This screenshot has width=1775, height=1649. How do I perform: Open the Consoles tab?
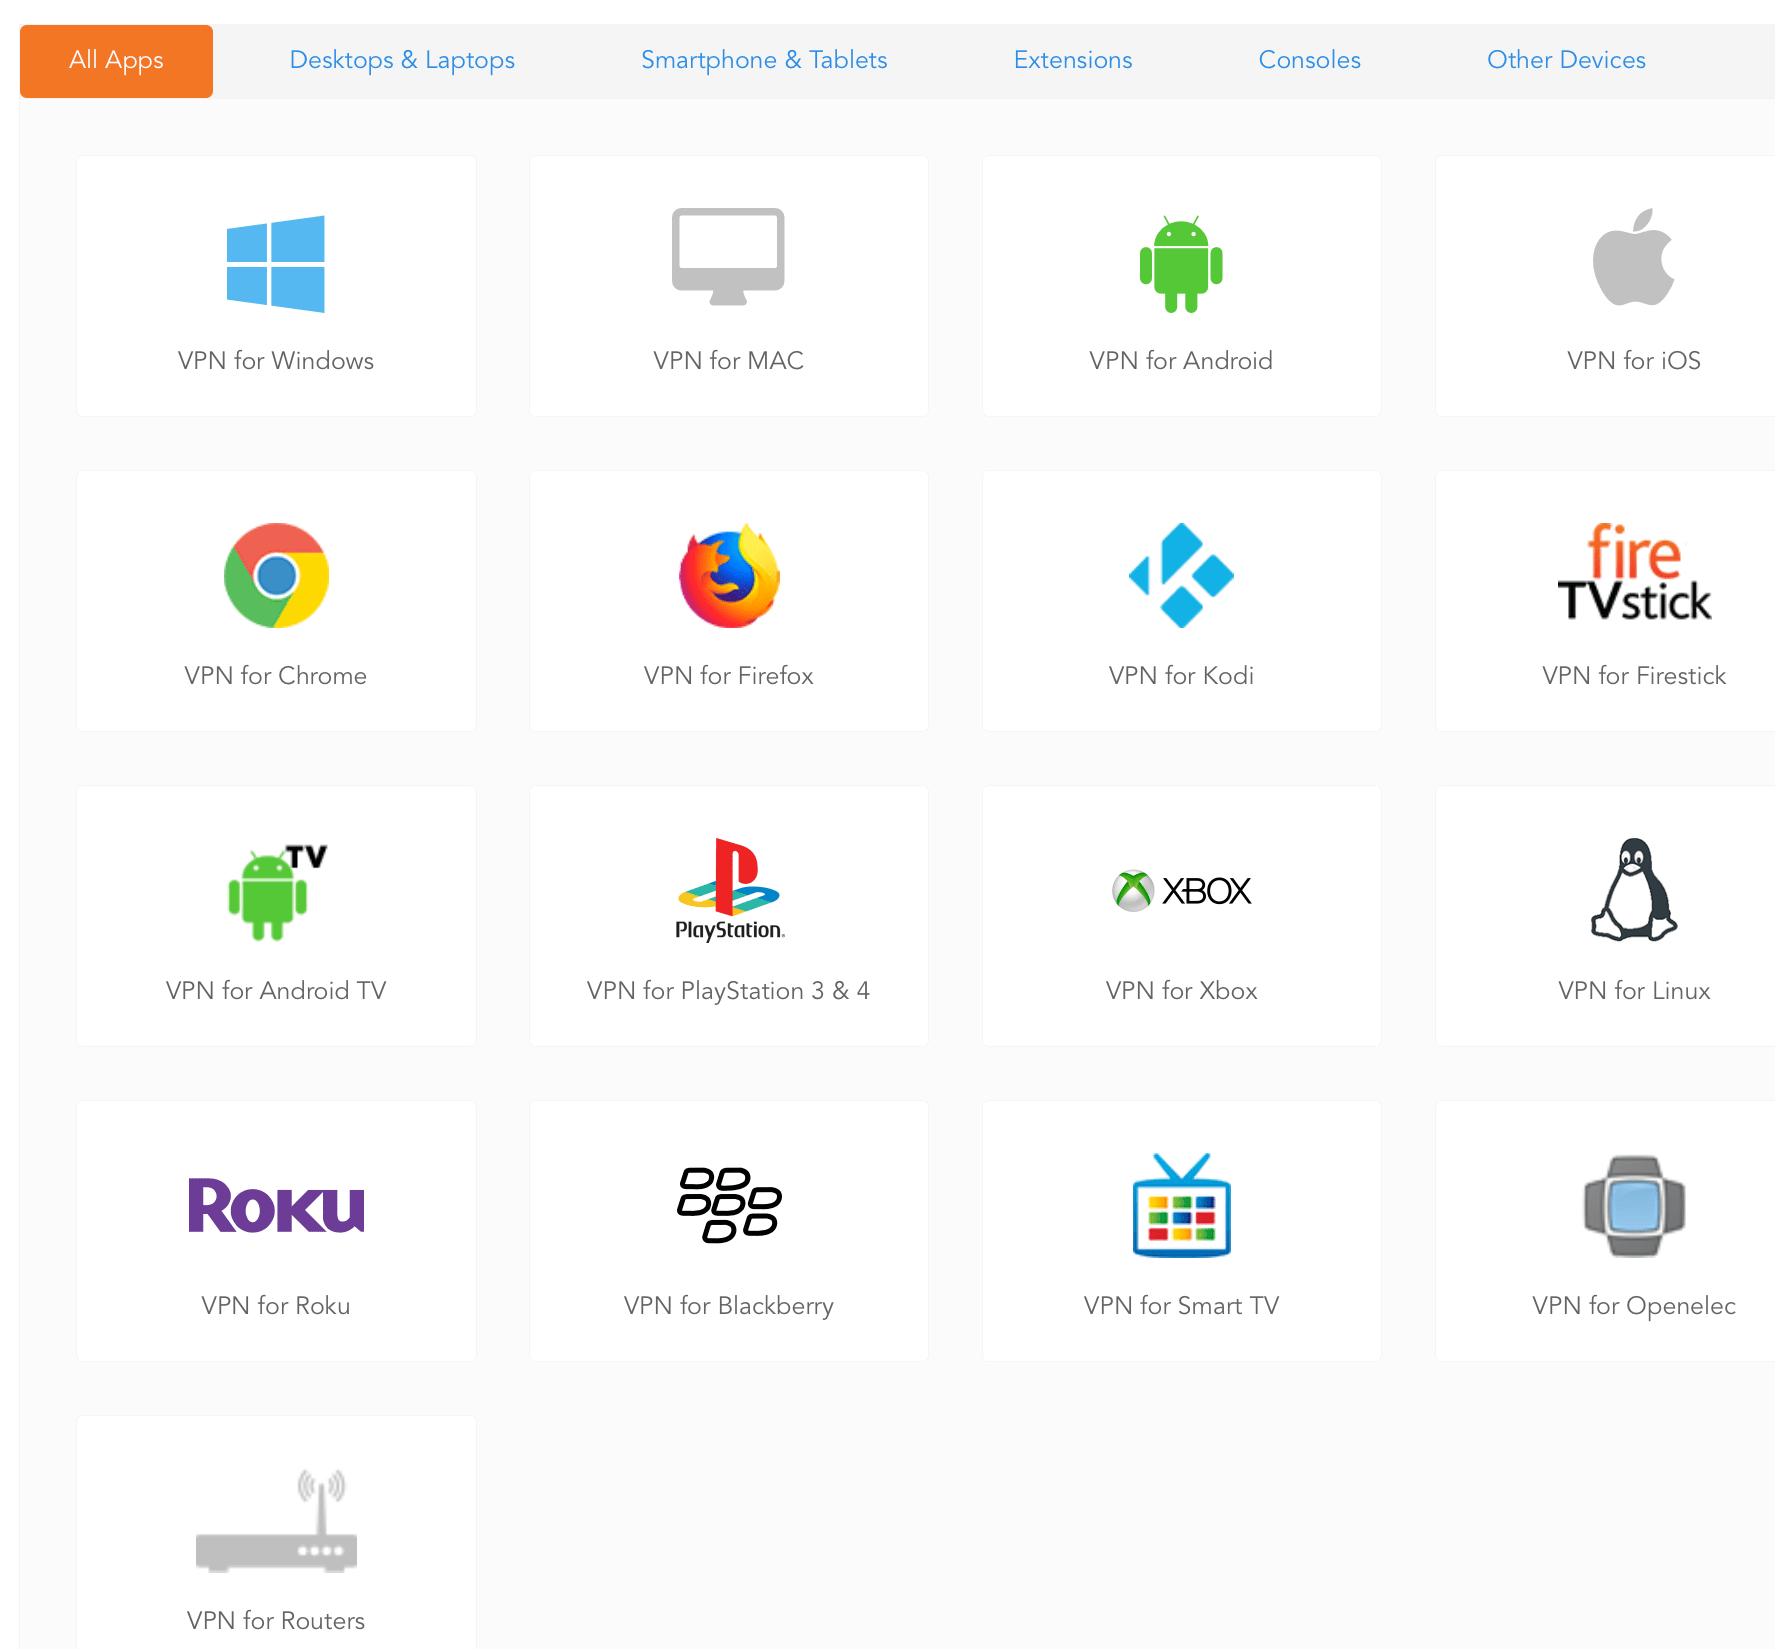(x=1309, y=60)
